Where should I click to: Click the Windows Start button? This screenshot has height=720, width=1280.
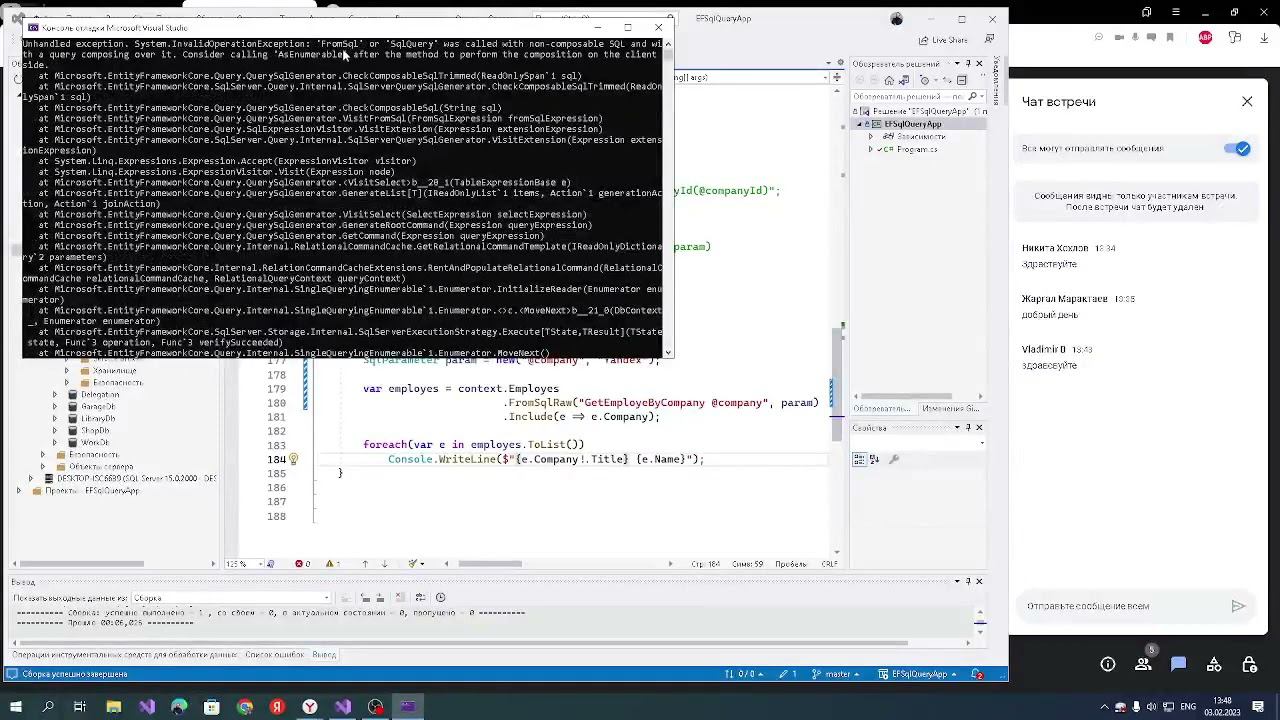[x=16, y=707]
